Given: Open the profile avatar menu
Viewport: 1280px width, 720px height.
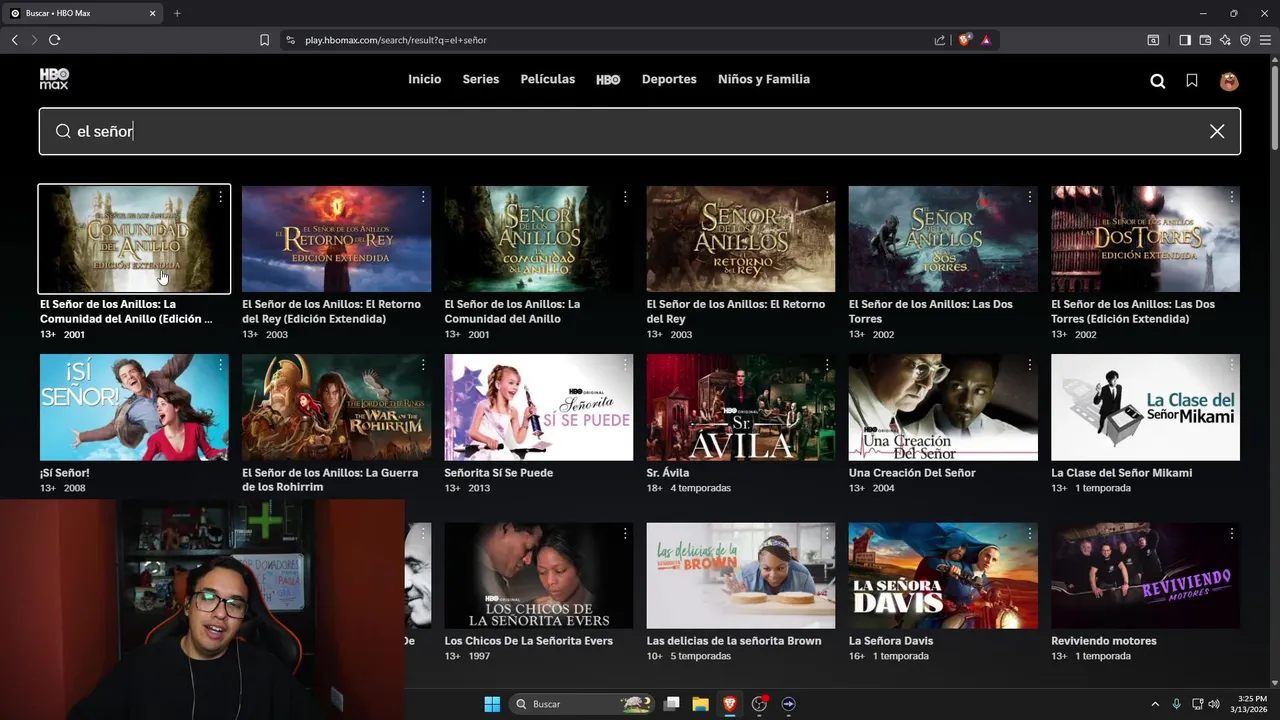Looking at the screenshot, I should tap(1229, 81).
